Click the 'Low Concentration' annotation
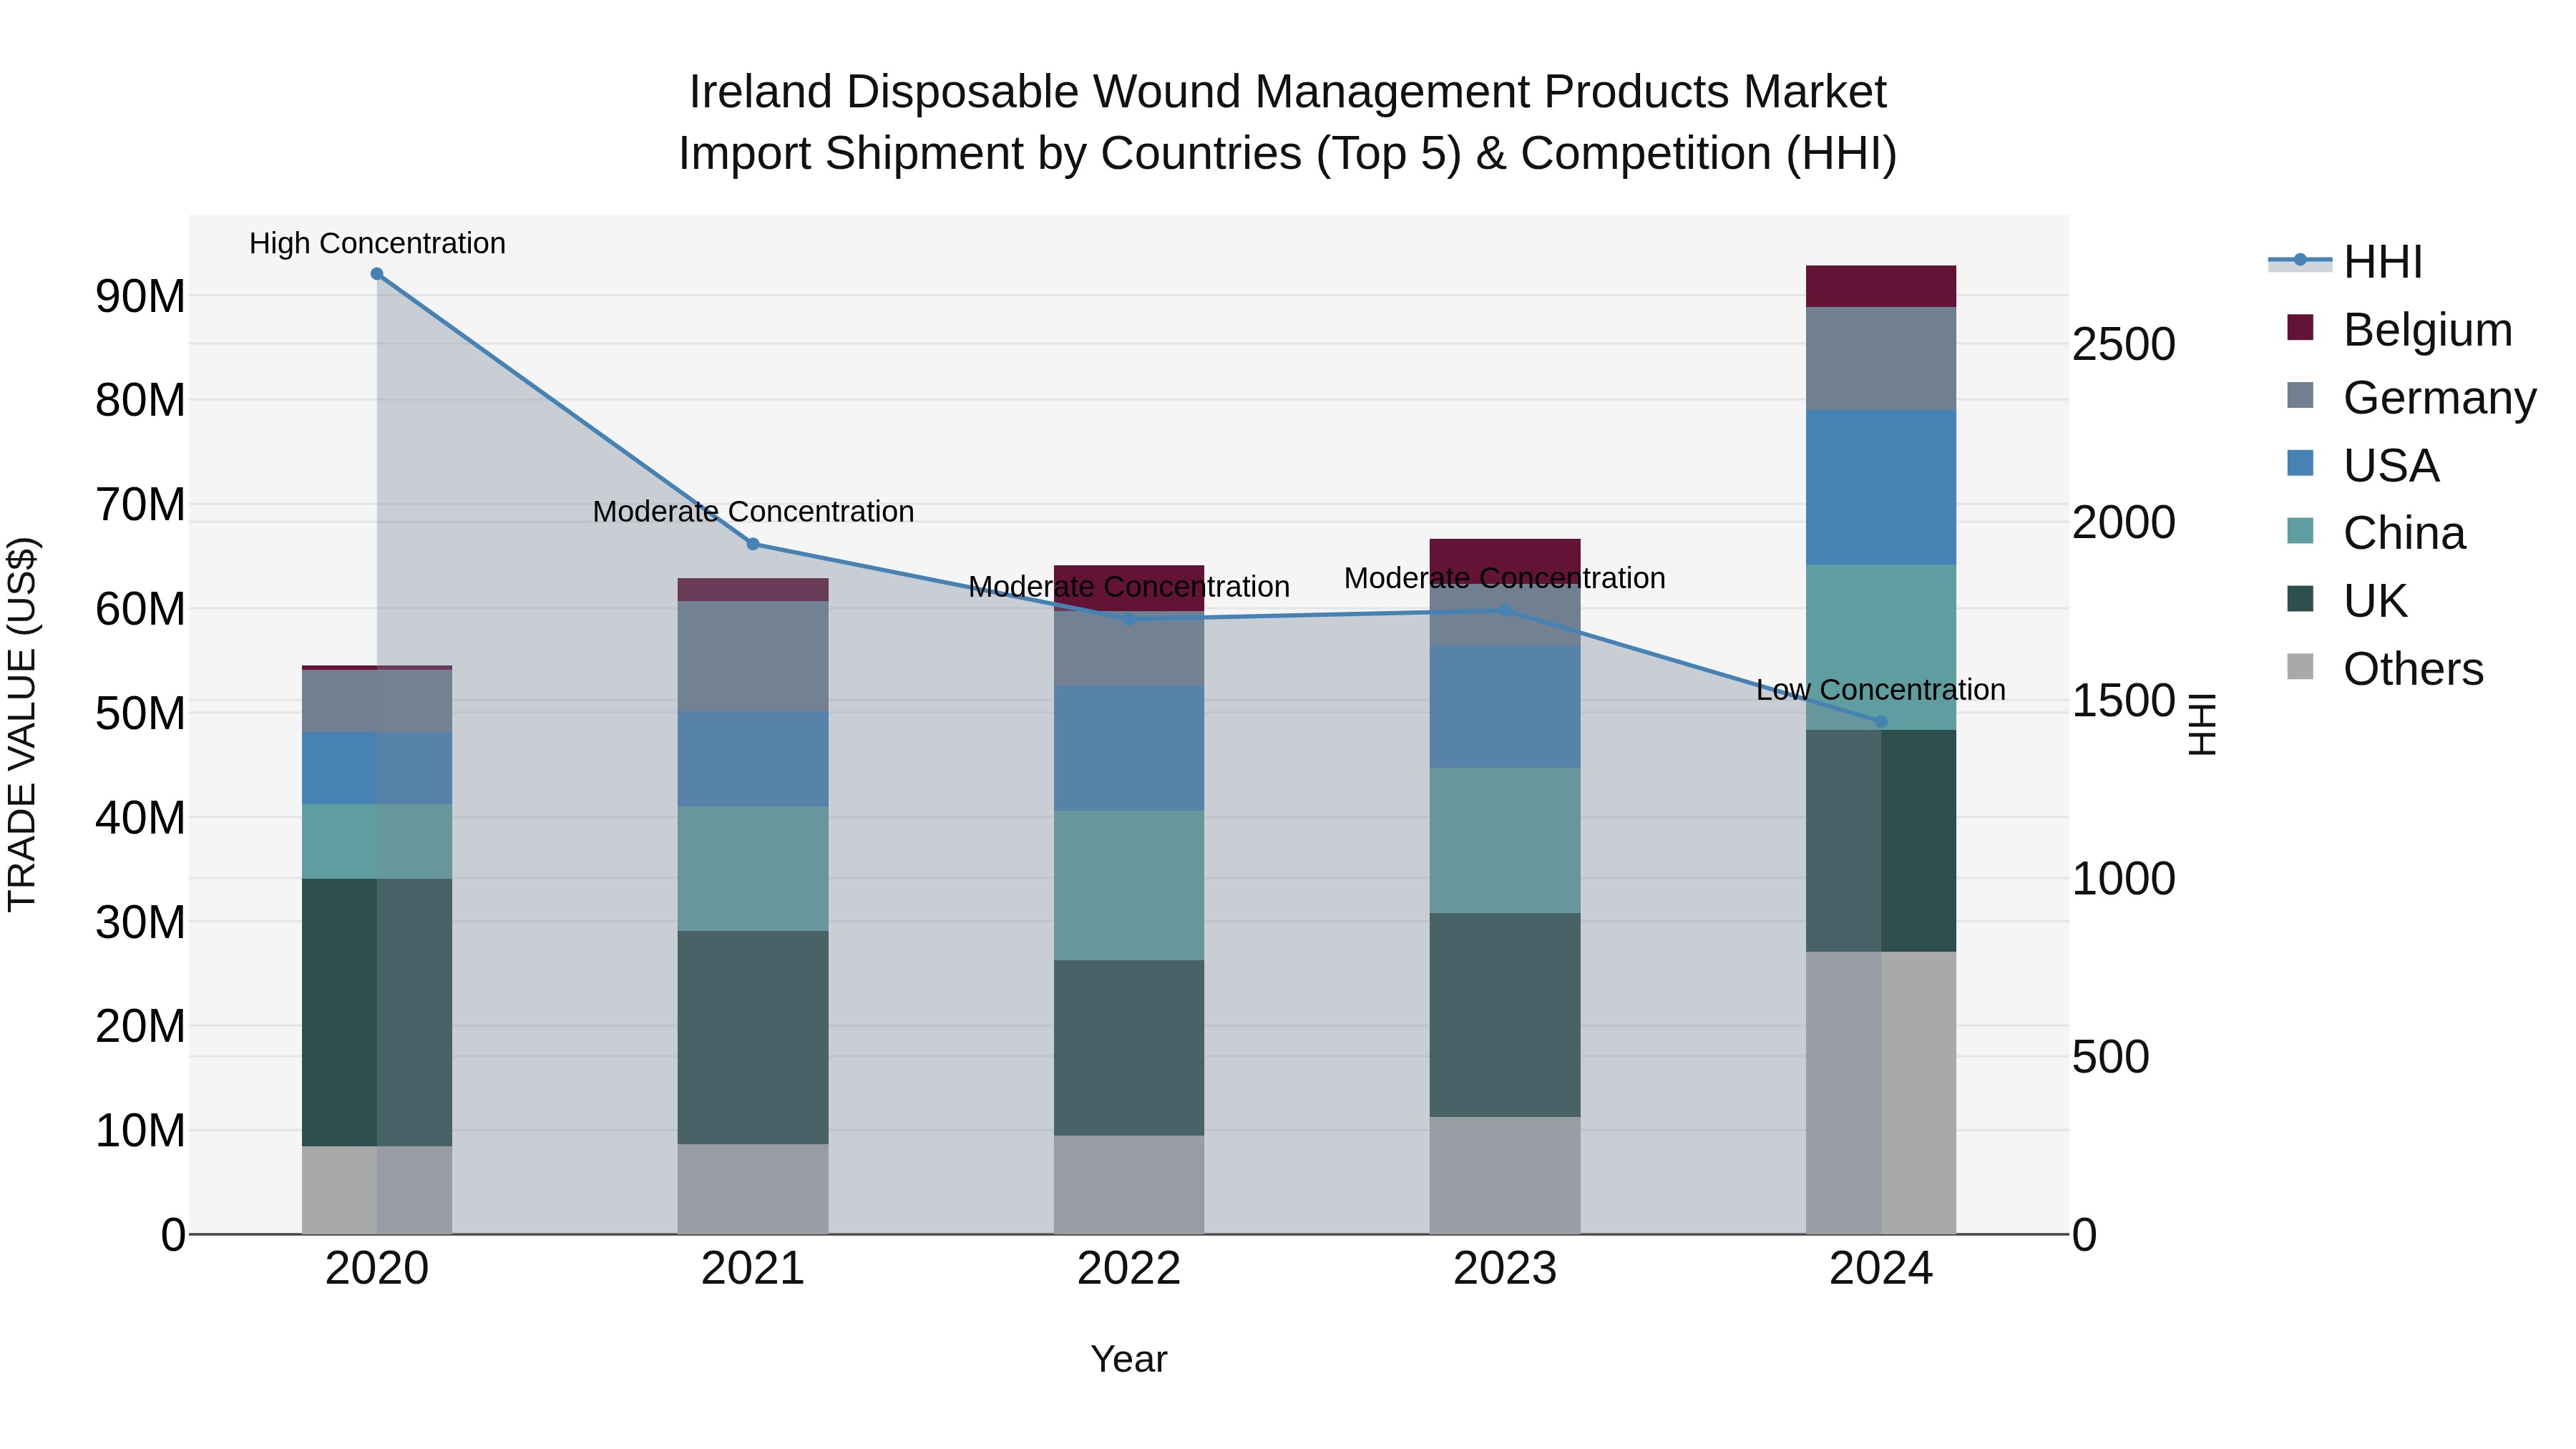Viewport: 2576px width, 1449px height. tap(1881, 690)
